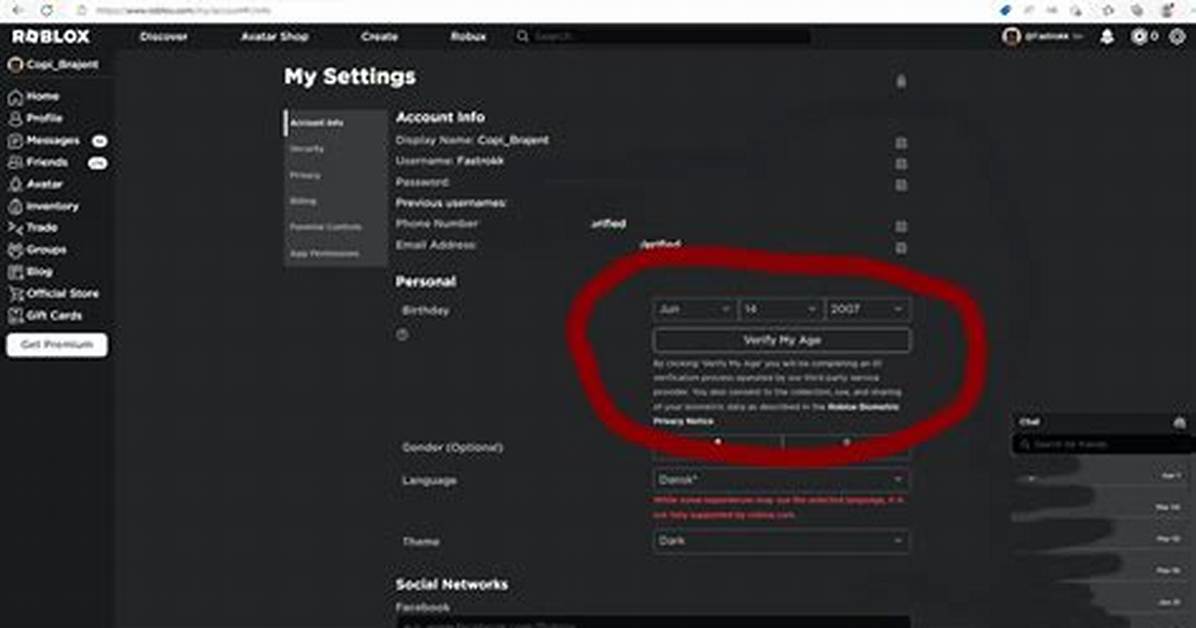Open Robux in the top navigation
1196x628 pixels.
[468, 37]
